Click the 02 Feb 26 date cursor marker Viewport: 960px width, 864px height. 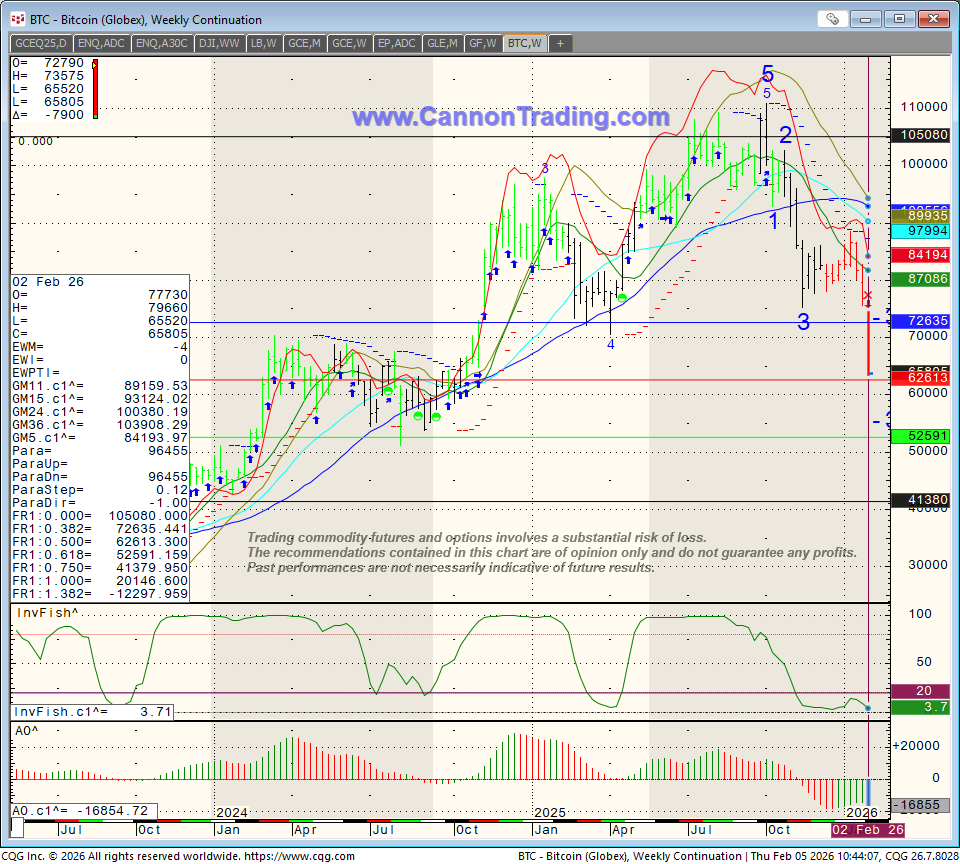tap(868, 830)
